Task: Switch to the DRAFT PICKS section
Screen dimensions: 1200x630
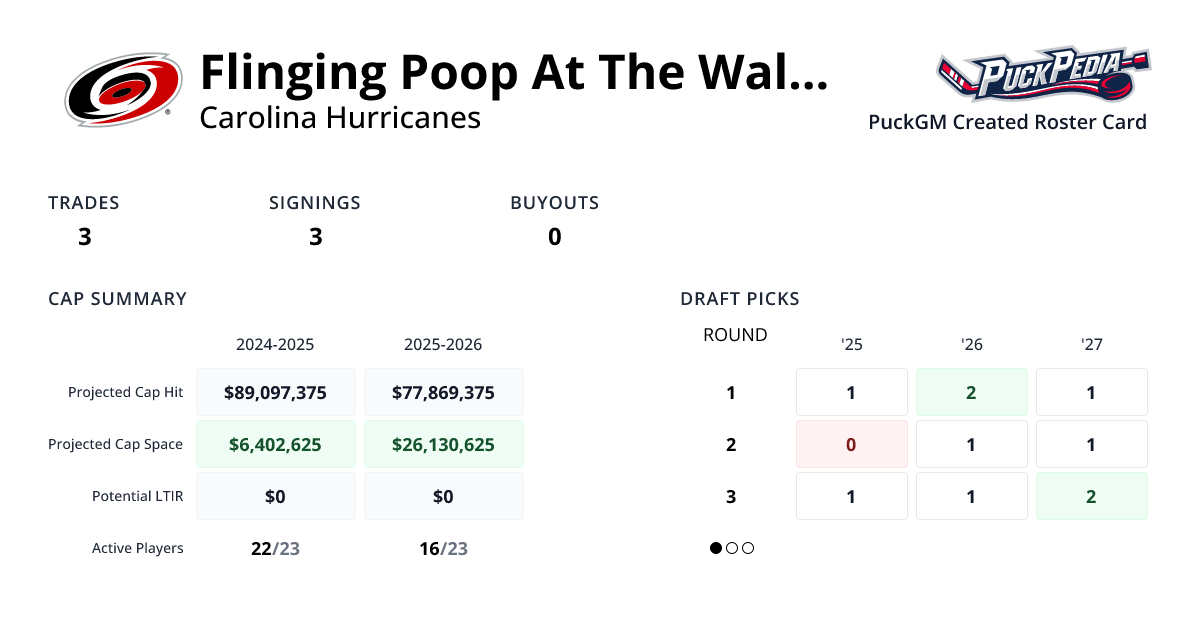Action: pos(740,298)
